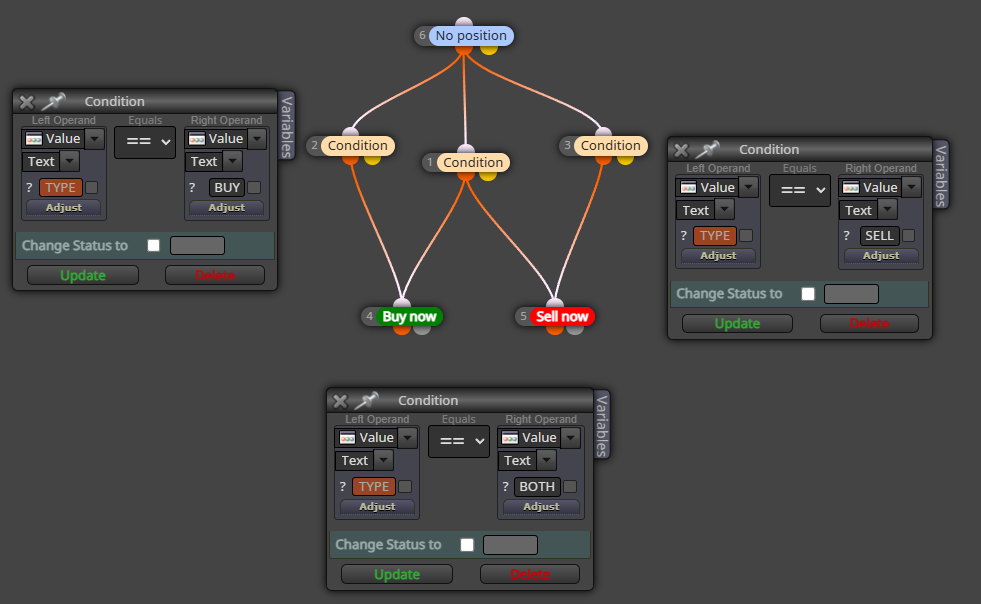Select Condition block number 1
The width and height of the screenshot is (981, 604).
pyautogui.click(x=473, y=163)
